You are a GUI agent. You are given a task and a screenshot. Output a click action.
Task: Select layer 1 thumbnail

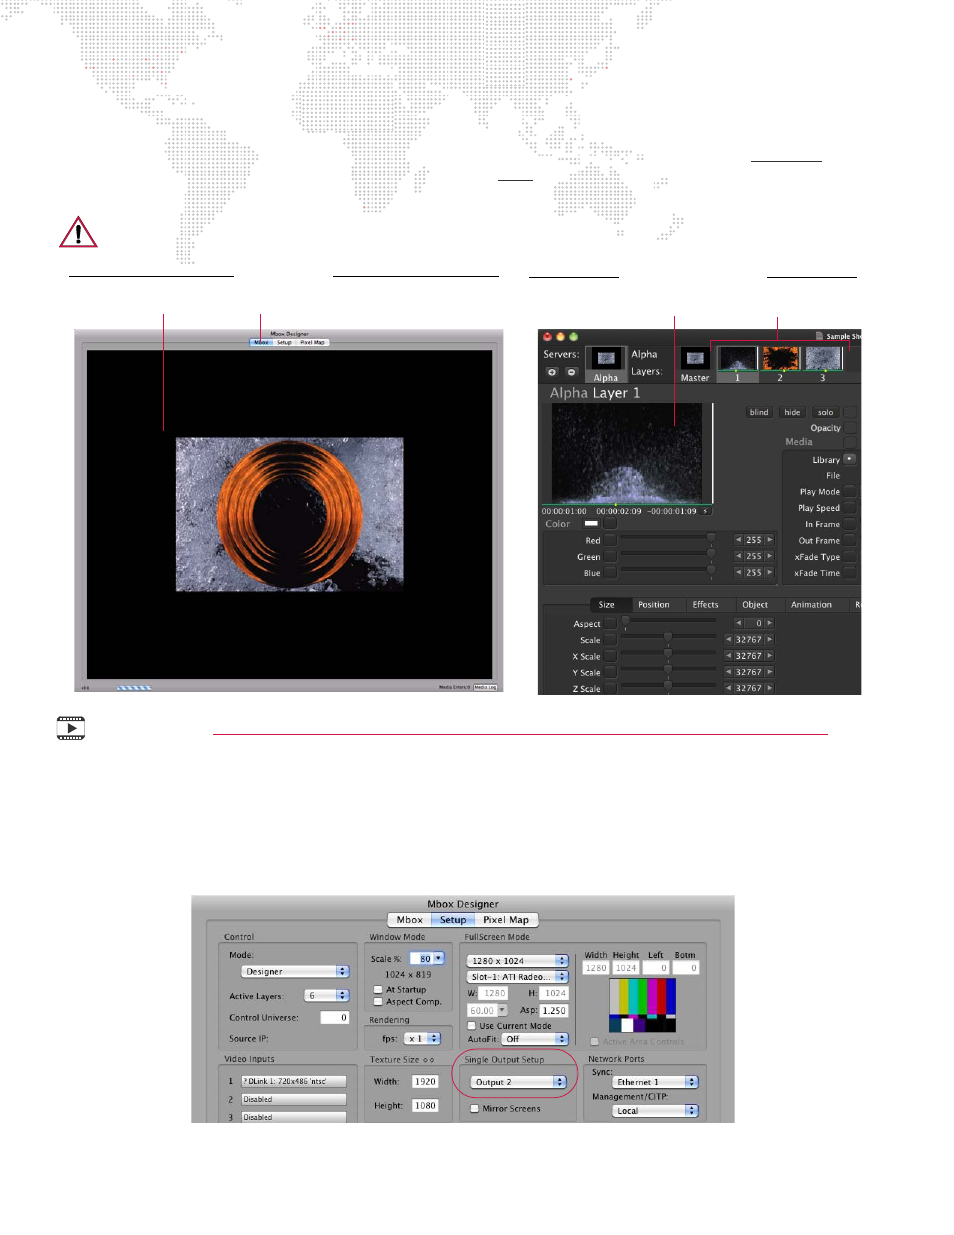pyautogui.click(x=738, y=359)
